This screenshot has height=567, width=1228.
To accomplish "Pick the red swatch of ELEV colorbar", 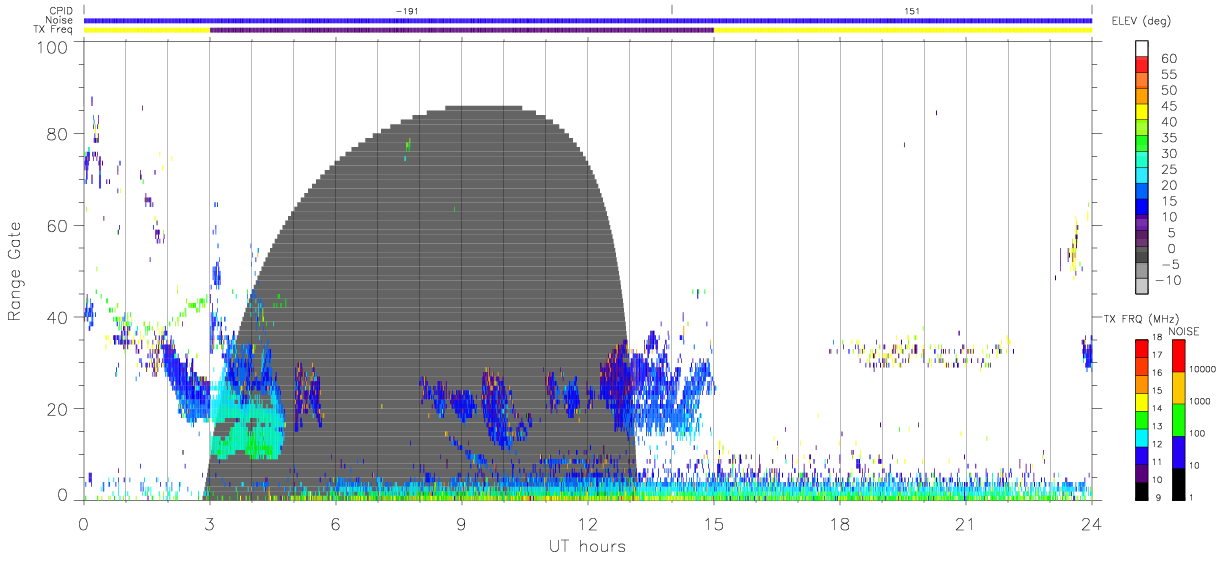I will [x=1142, y=66].
